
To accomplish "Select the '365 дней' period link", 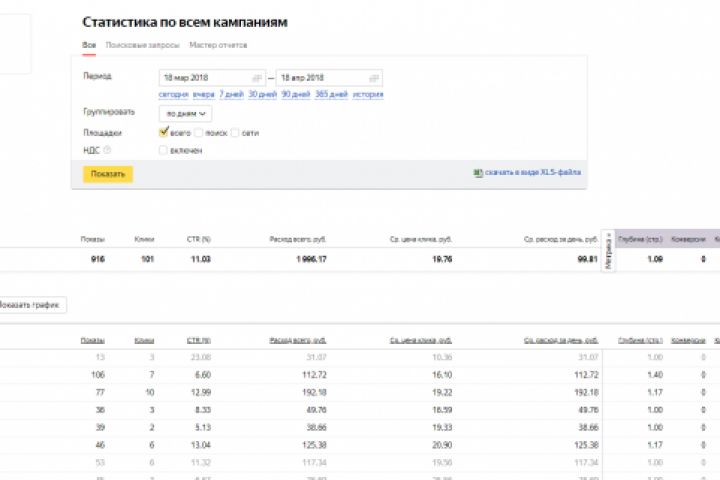I will [x=331, y=94].
